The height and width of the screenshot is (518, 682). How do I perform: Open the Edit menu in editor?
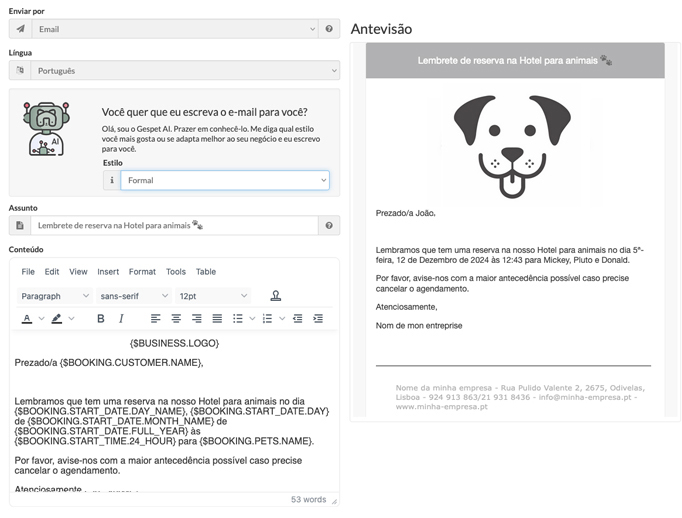52,271
